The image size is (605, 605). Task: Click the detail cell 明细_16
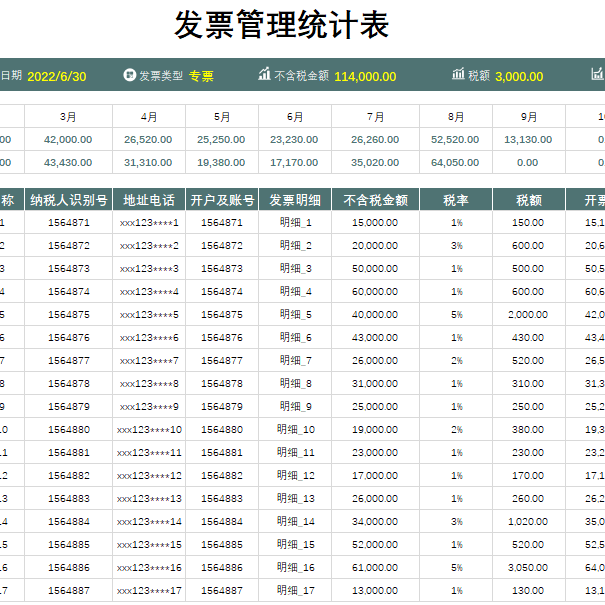295,568
